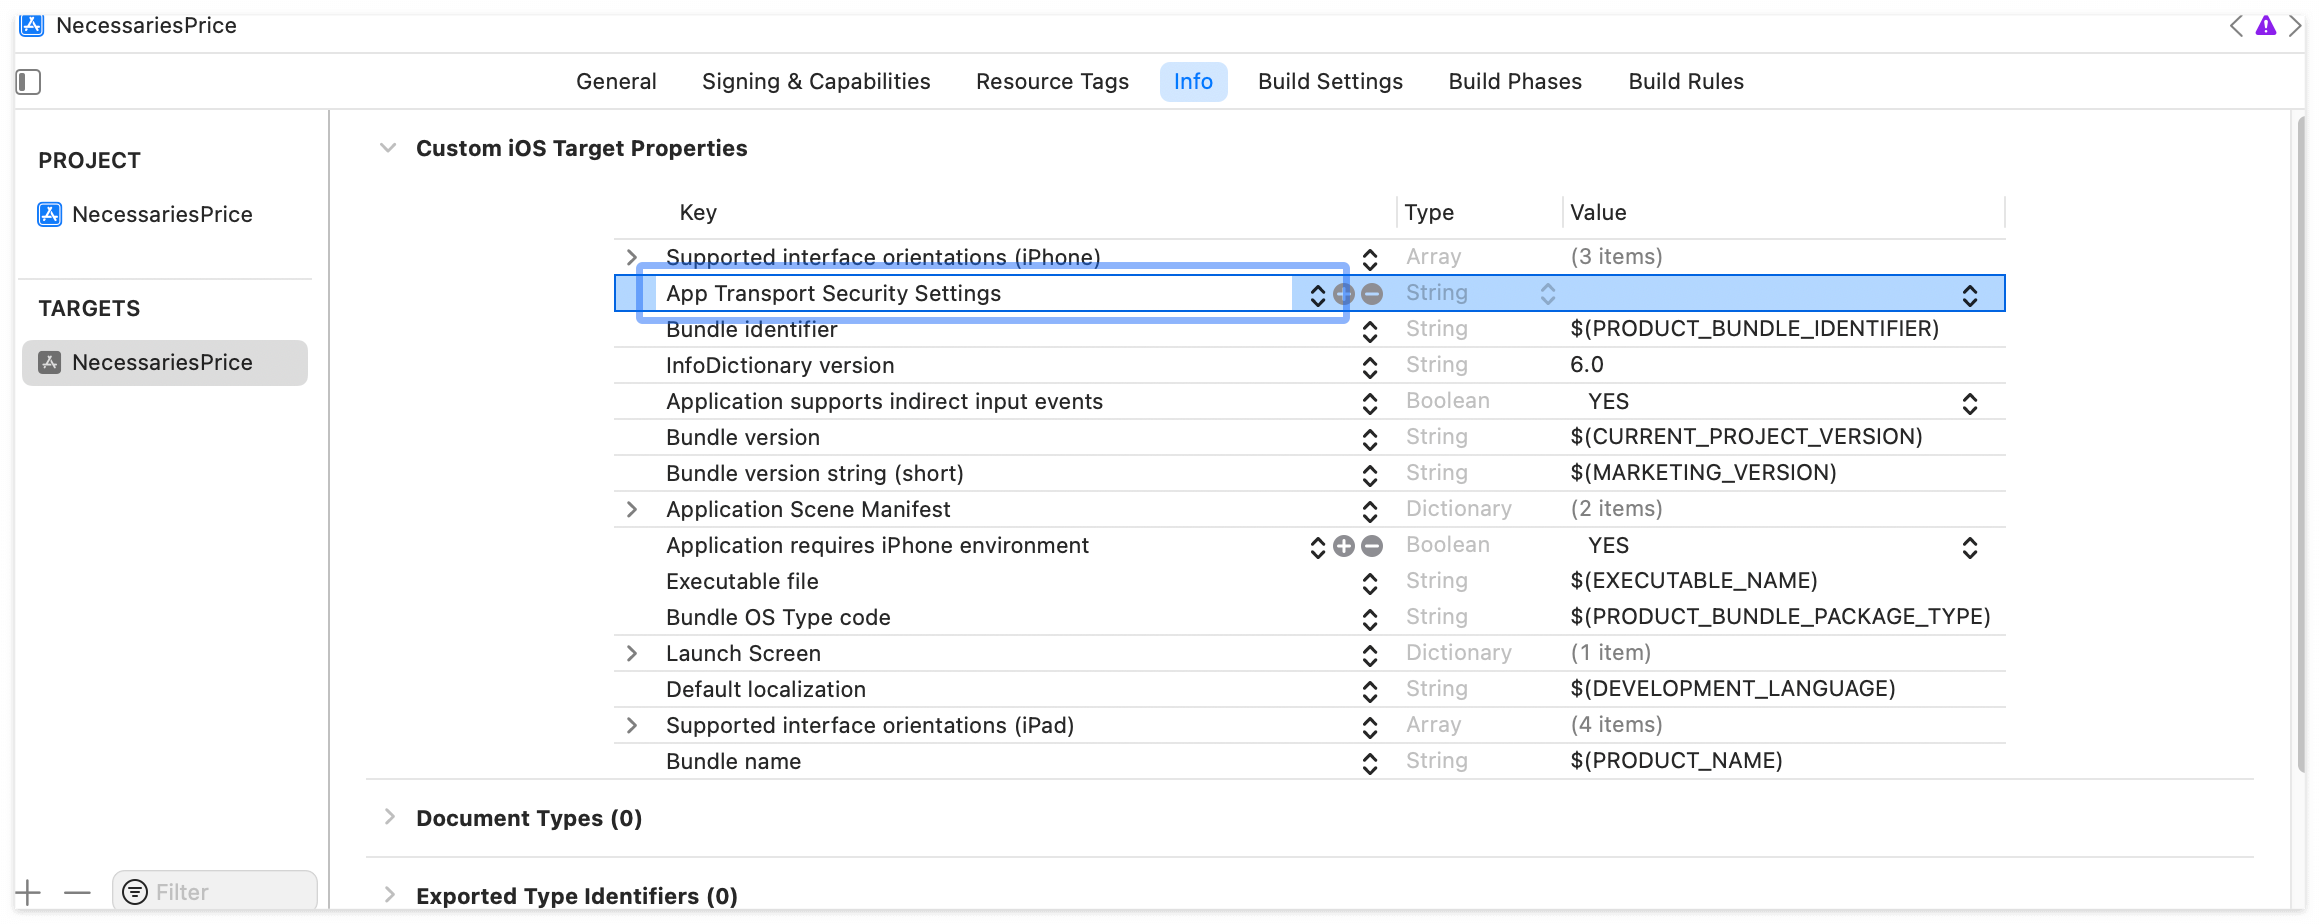Screen dimensions: 2320x924
Task: Switch to the Build Settings tab
Action: pos(1330,82)
